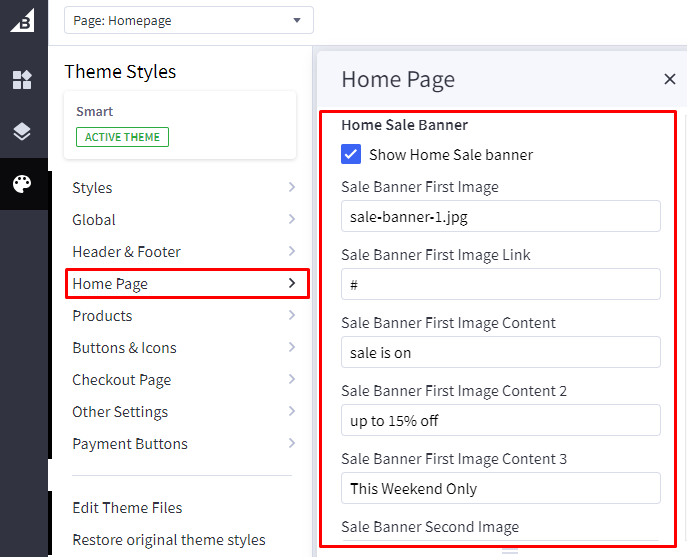Click the Sale Banner First Image field

coord(500,216)
